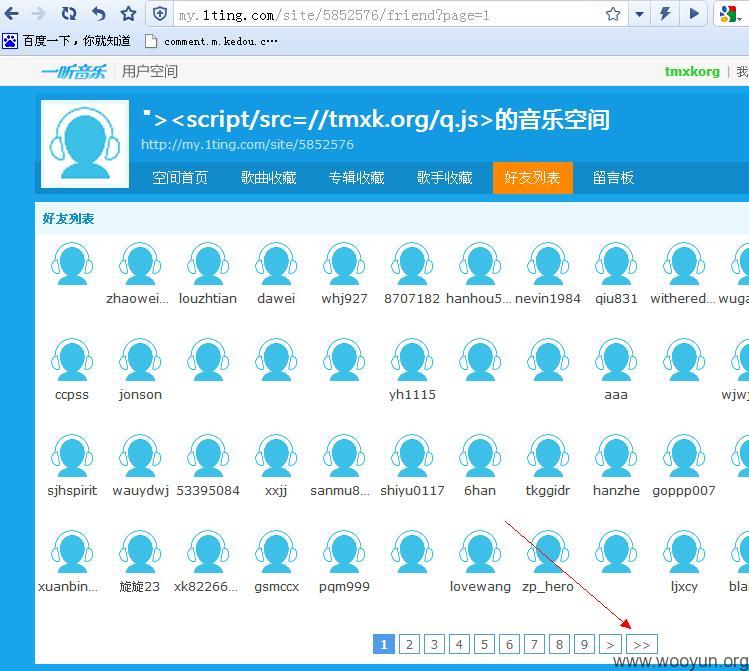Click the next page > button

click(x=610, y=645)
